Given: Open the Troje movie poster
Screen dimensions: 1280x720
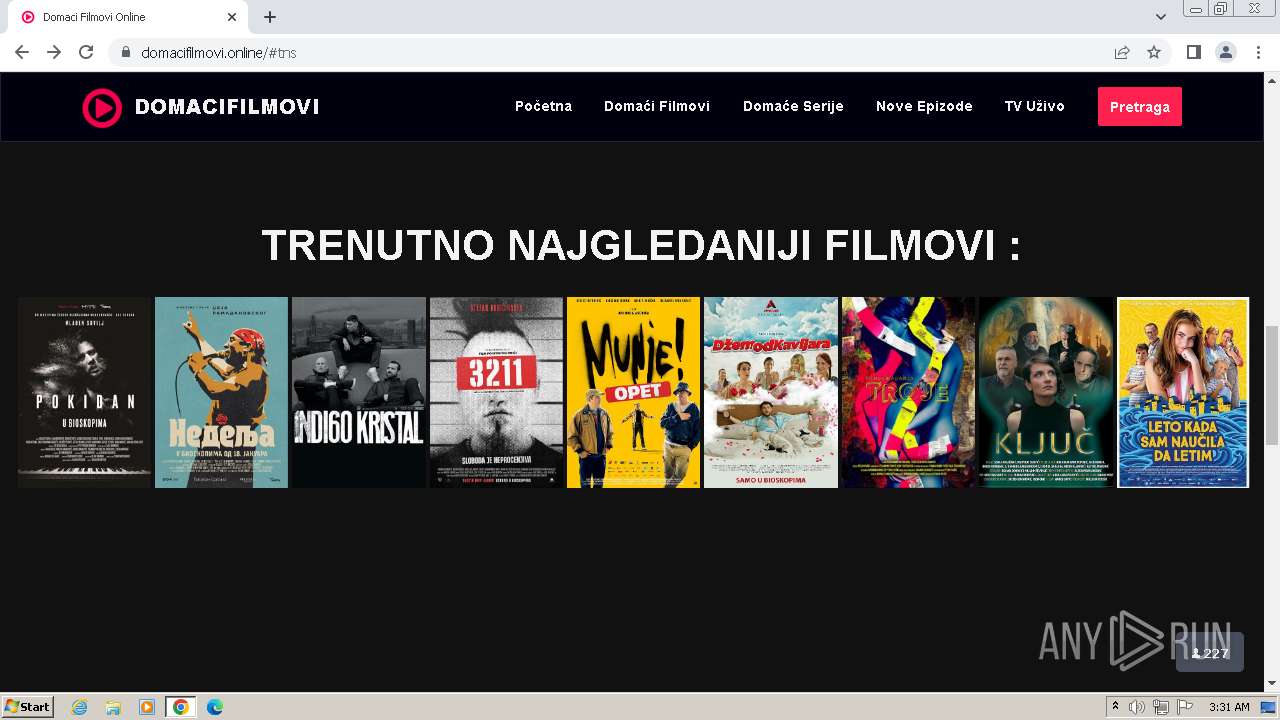Looking at the screenshot, I should tap(908, 392).
